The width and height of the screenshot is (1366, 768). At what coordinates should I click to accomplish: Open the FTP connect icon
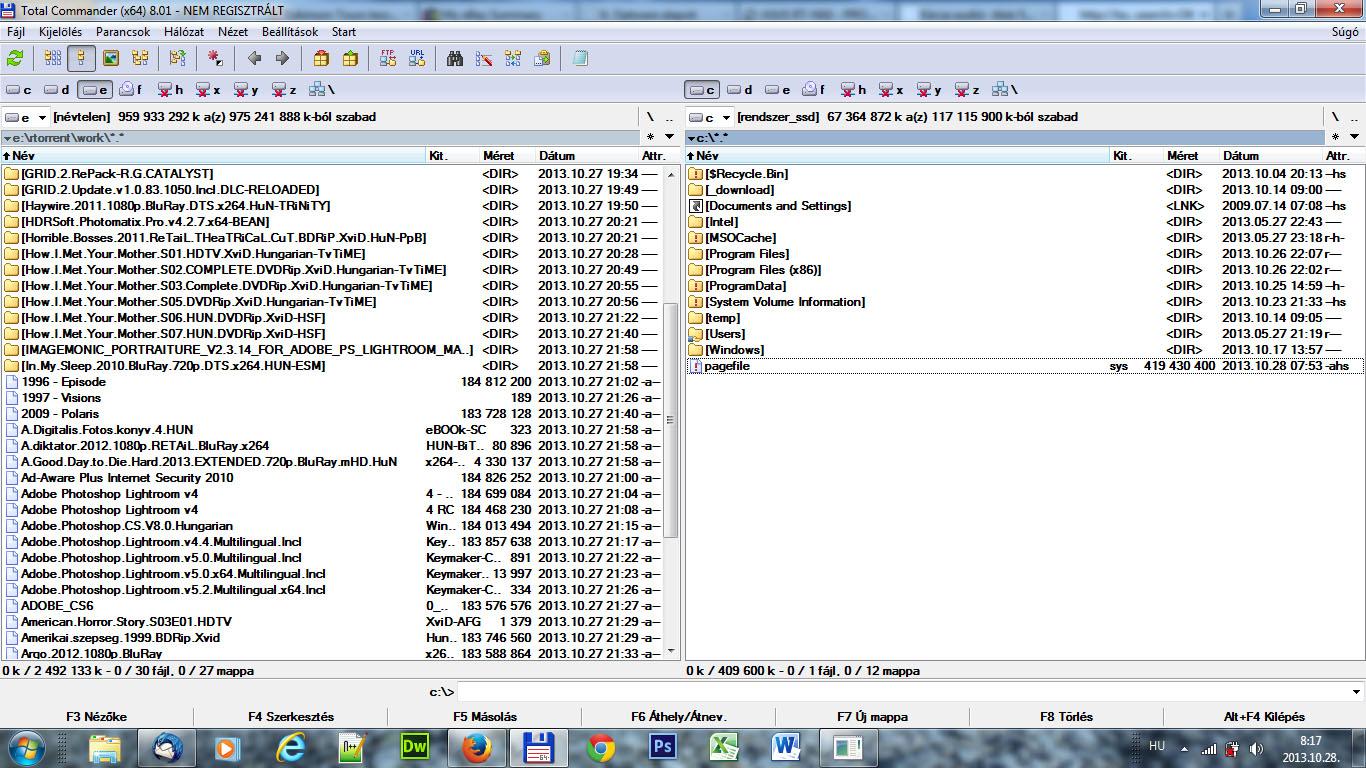pos(388,59)
